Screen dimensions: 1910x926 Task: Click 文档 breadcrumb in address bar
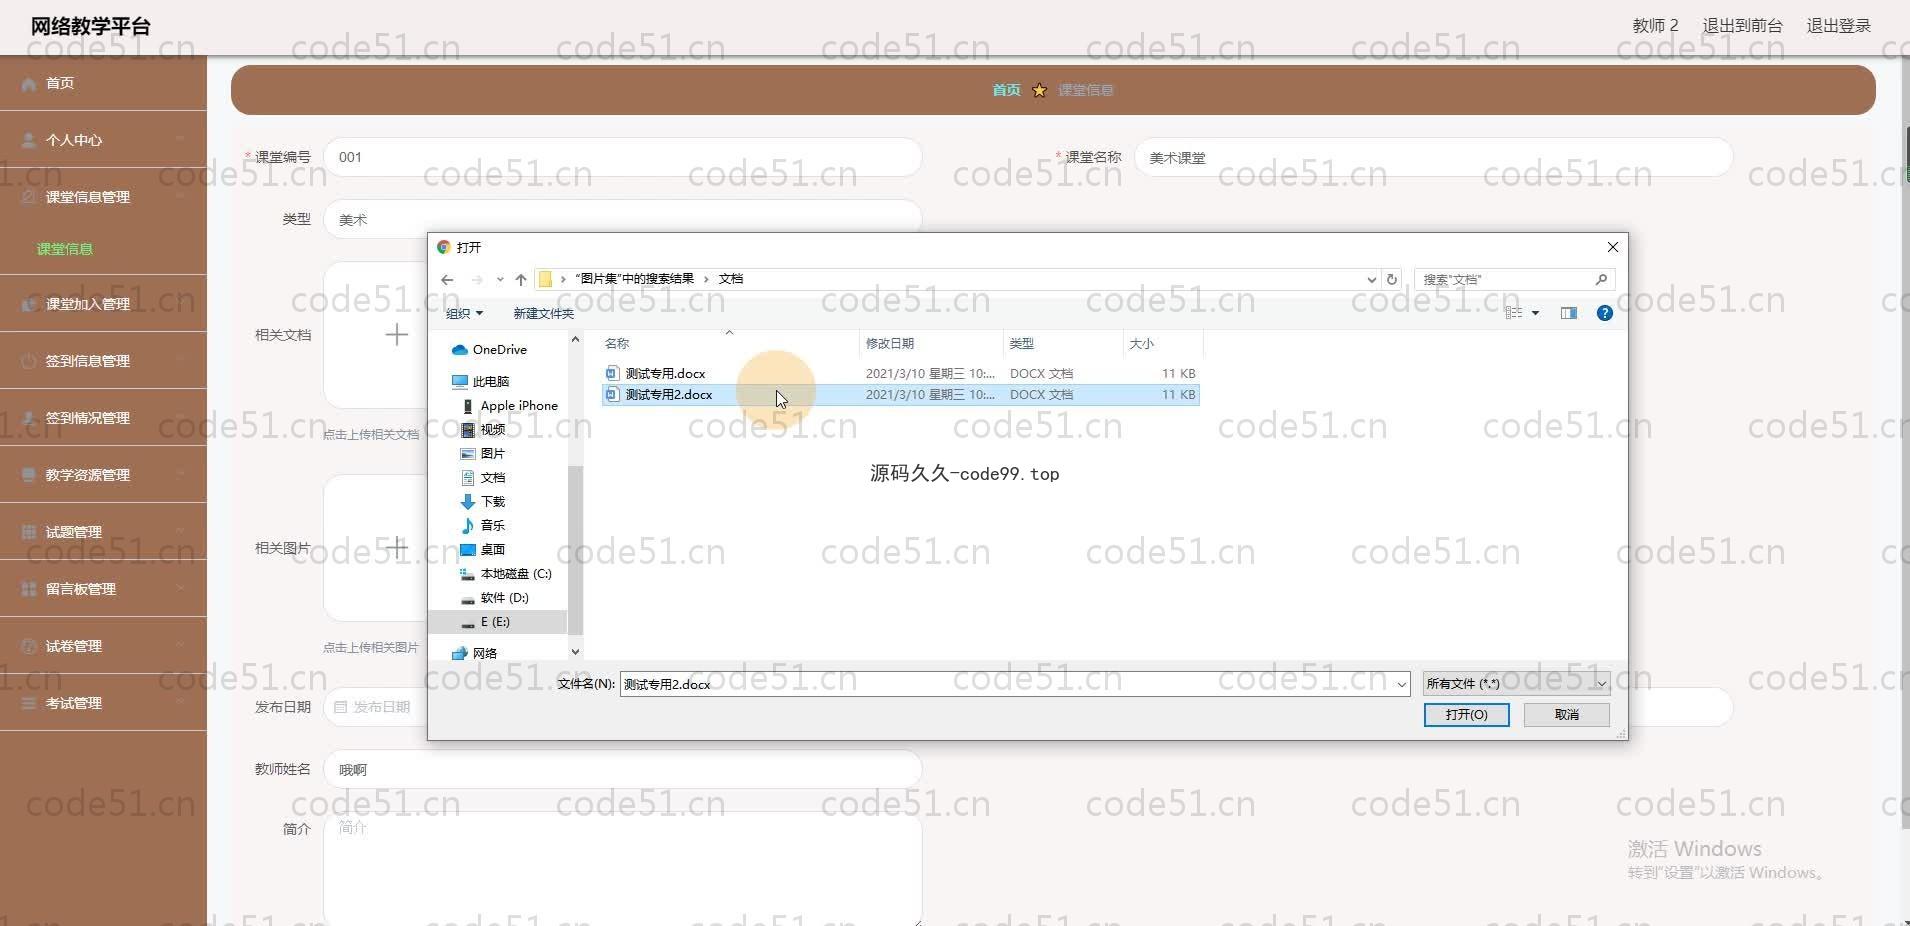(x=730, y=279)
